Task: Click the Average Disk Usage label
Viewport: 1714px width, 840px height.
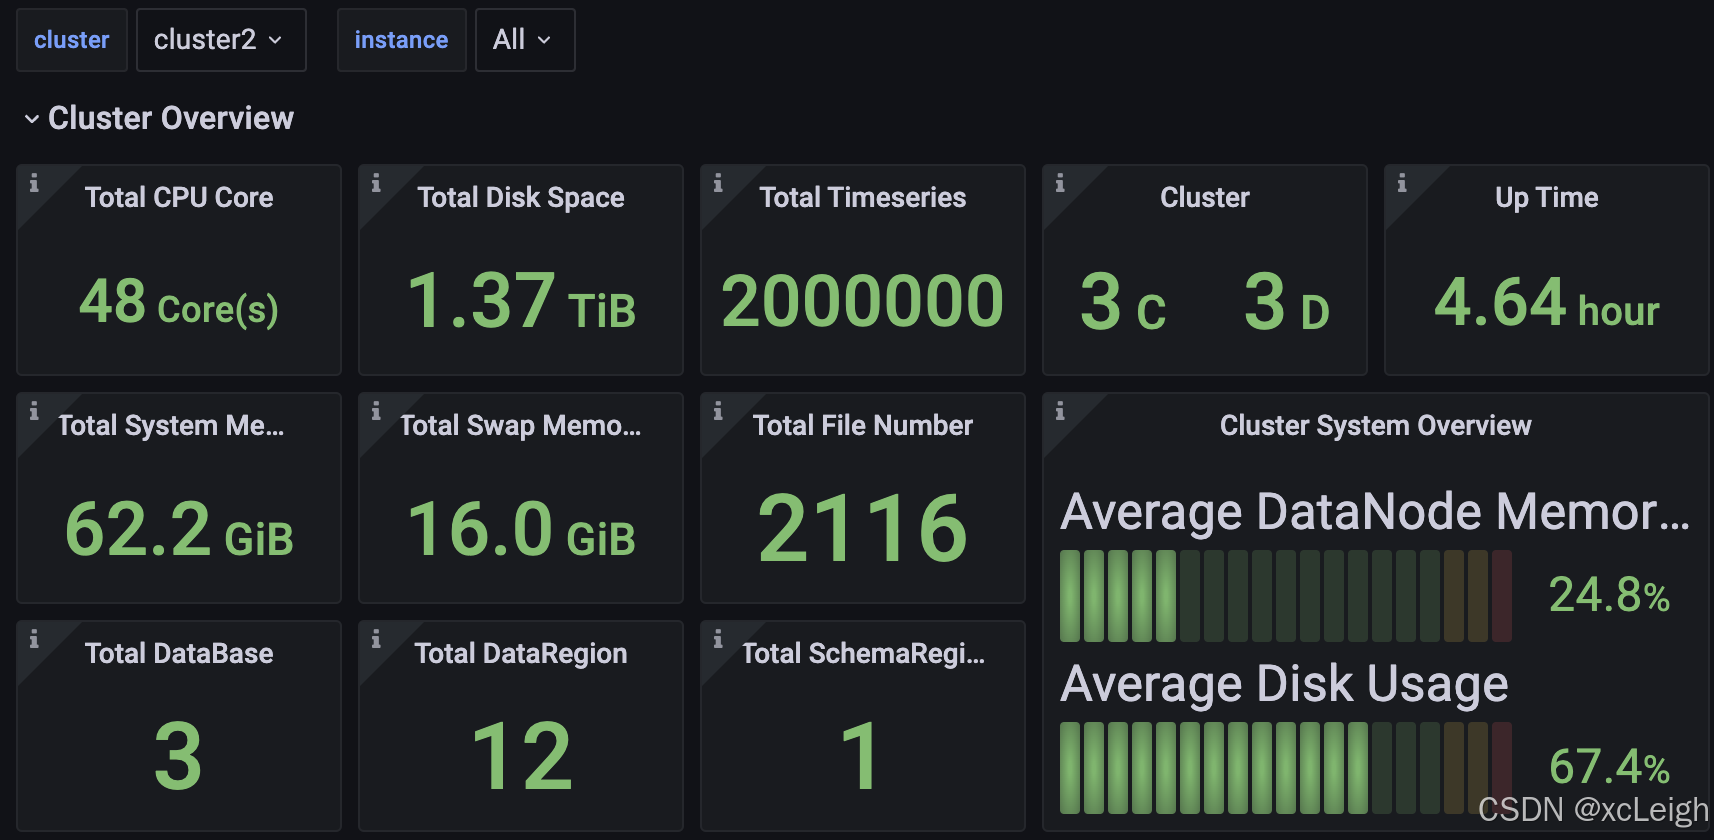Action: click(x=1284, y=684)
